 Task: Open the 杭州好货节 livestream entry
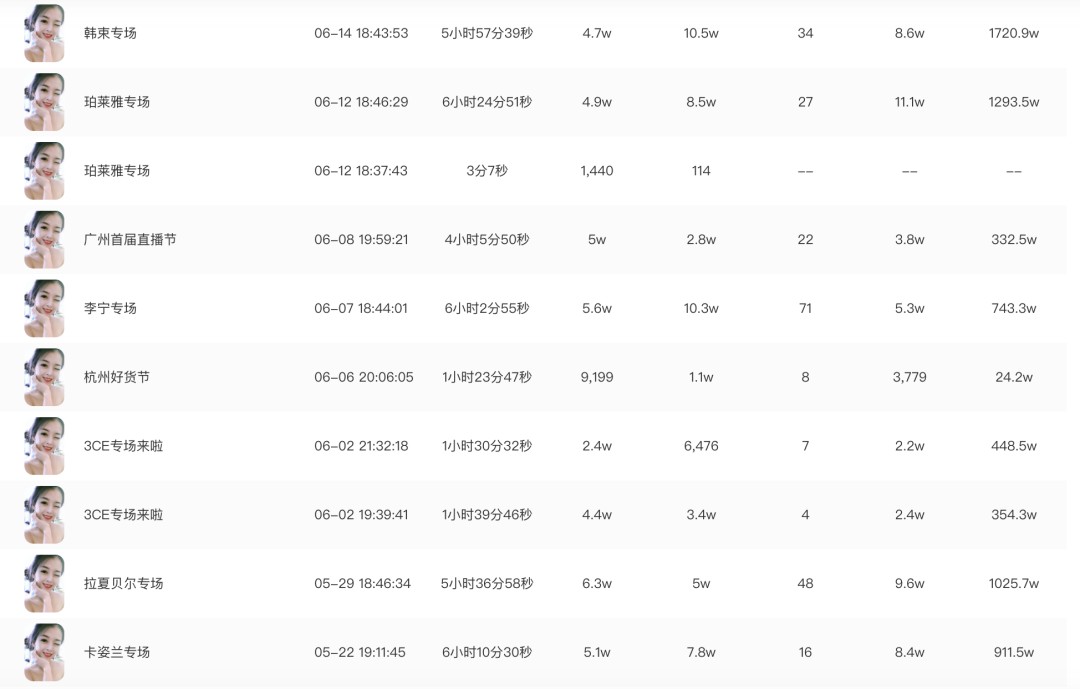point(116,377)
